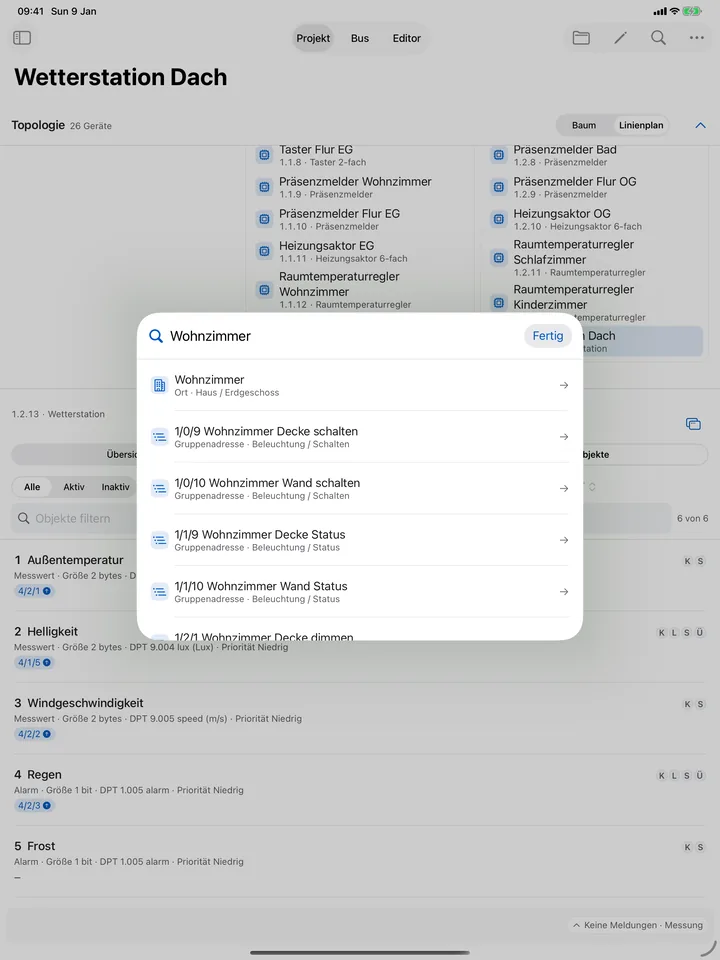The height and width of the screenshot is (960, 720).
Task: Click the search popup magnifier icon
Action: (156, 336)
